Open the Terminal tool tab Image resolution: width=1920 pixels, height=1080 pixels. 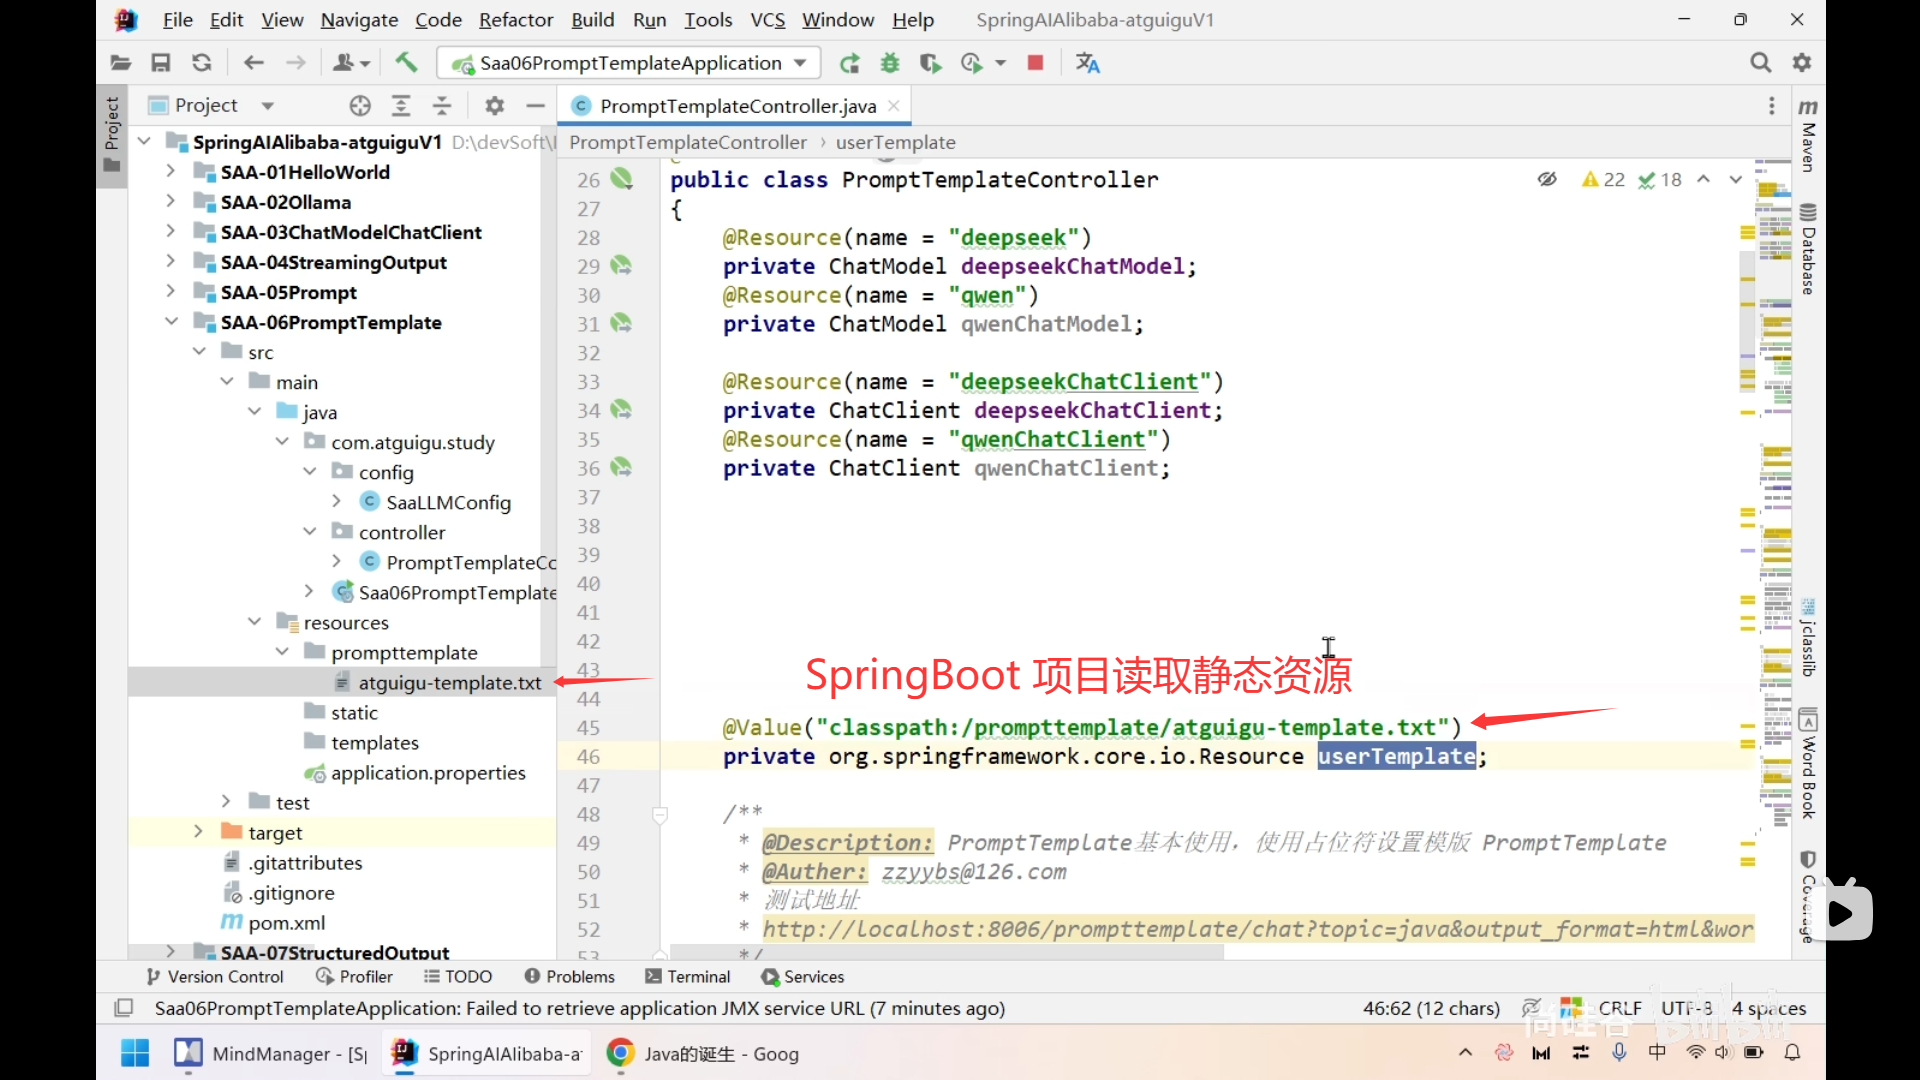(688, 977)
